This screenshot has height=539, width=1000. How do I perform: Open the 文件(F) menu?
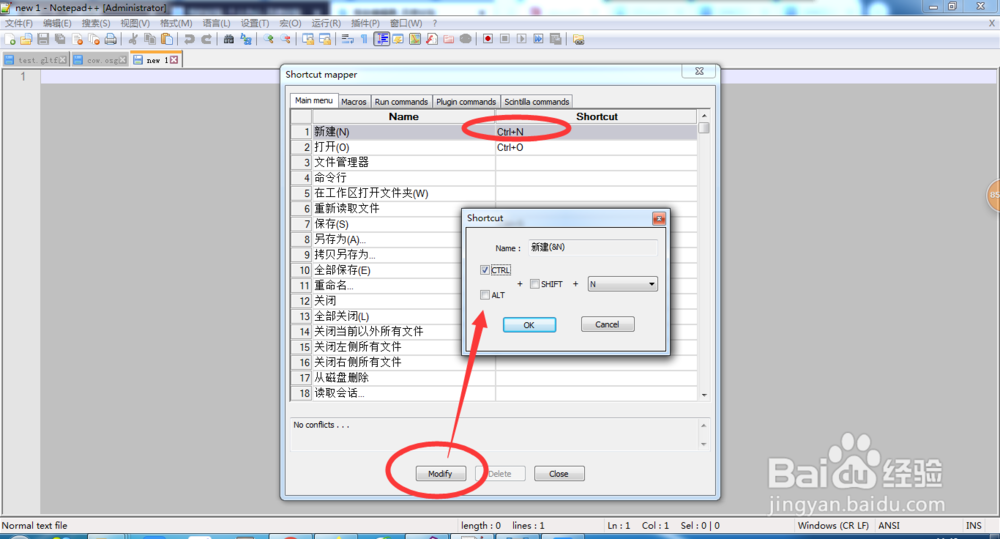coord(18,23)
